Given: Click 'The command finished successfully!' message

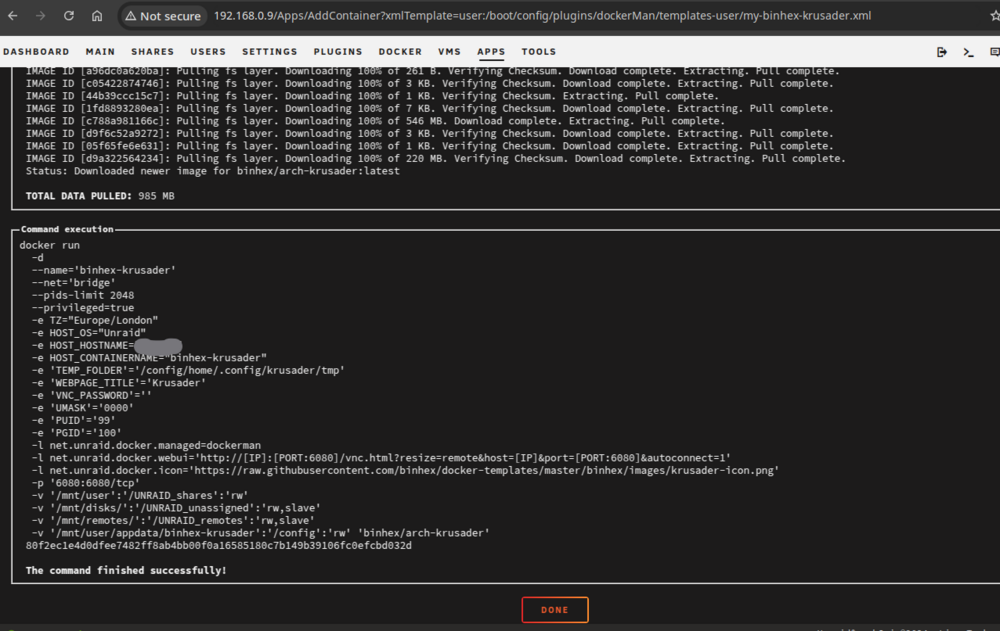Looking at the screenshot, I should (x=126, y=570).
